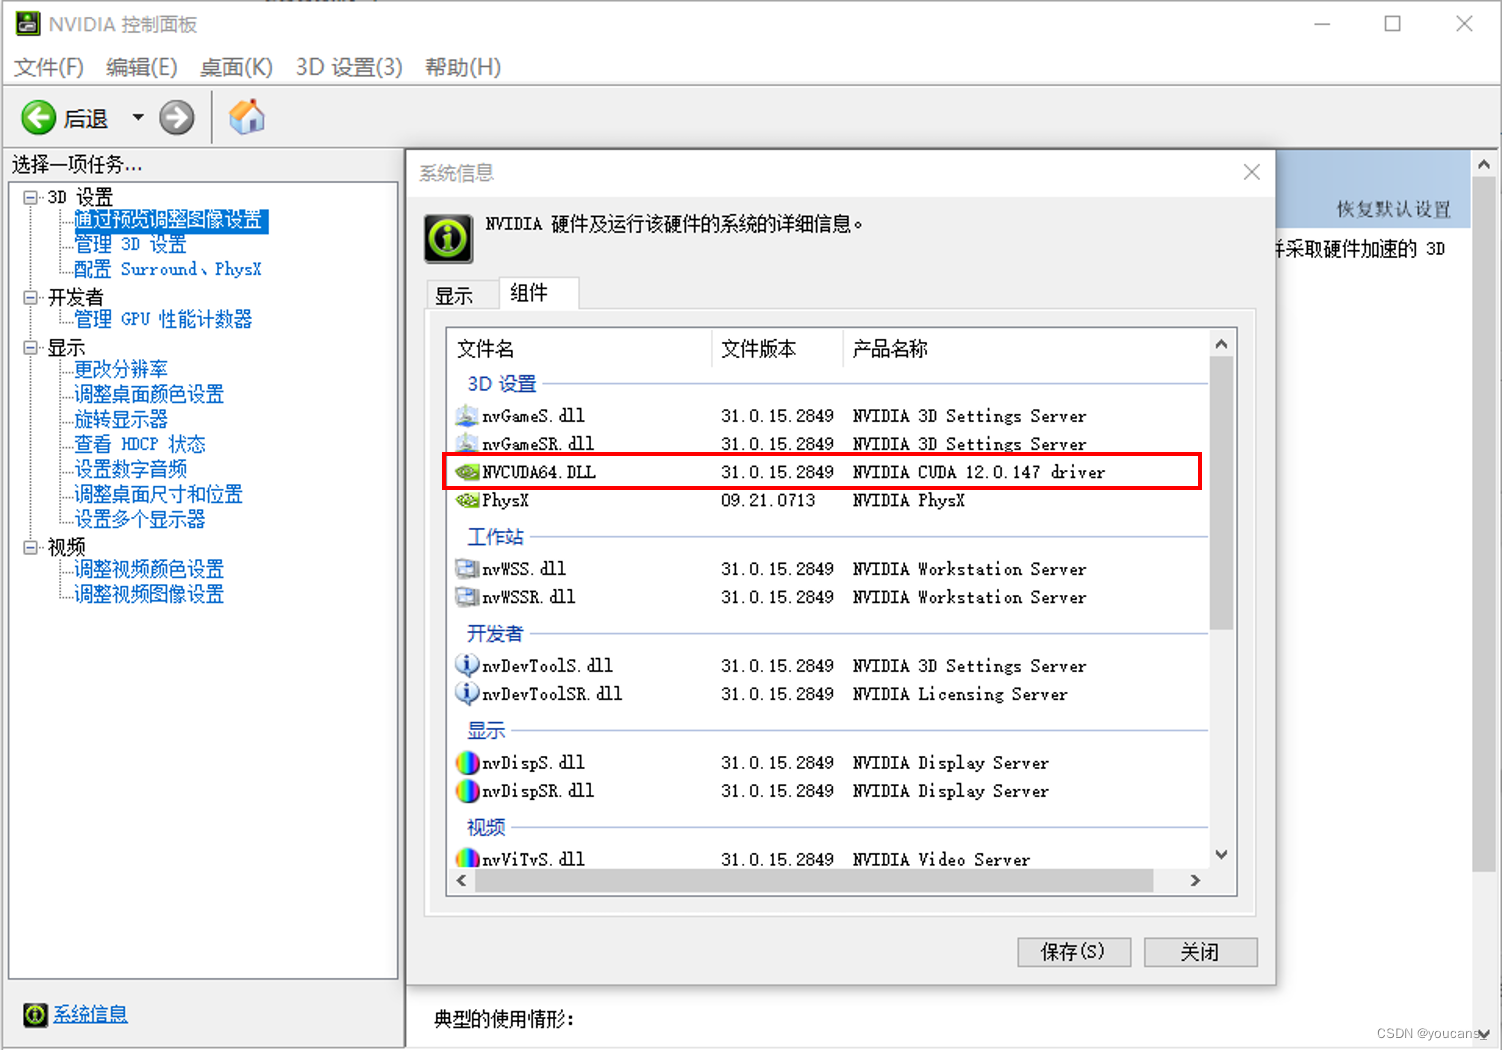Select 调整桌面尺寸和位置 in the tree

pyautogui.click(x=158, y=494)
